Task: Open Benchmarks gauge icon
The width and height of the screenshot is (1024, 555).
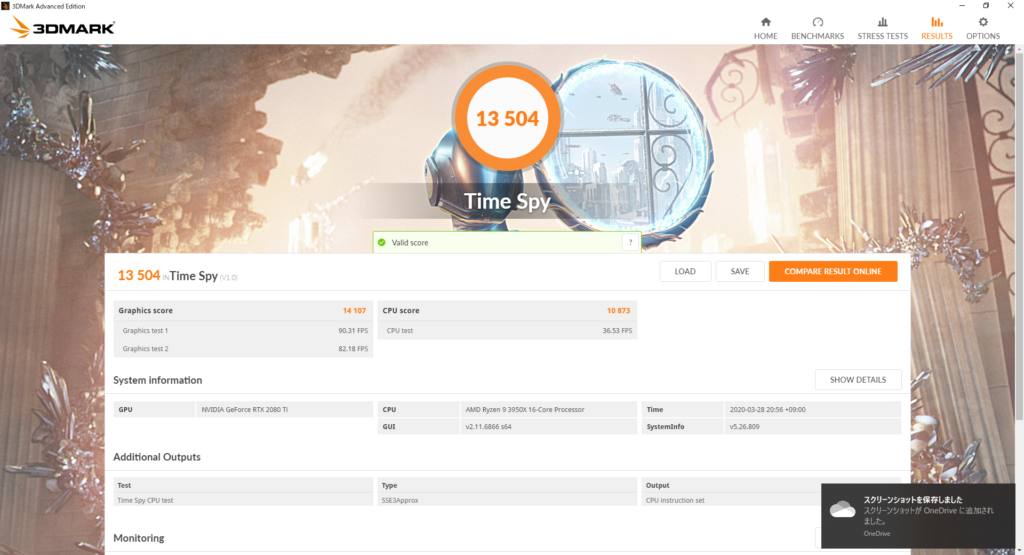Action: coord(818,22)
